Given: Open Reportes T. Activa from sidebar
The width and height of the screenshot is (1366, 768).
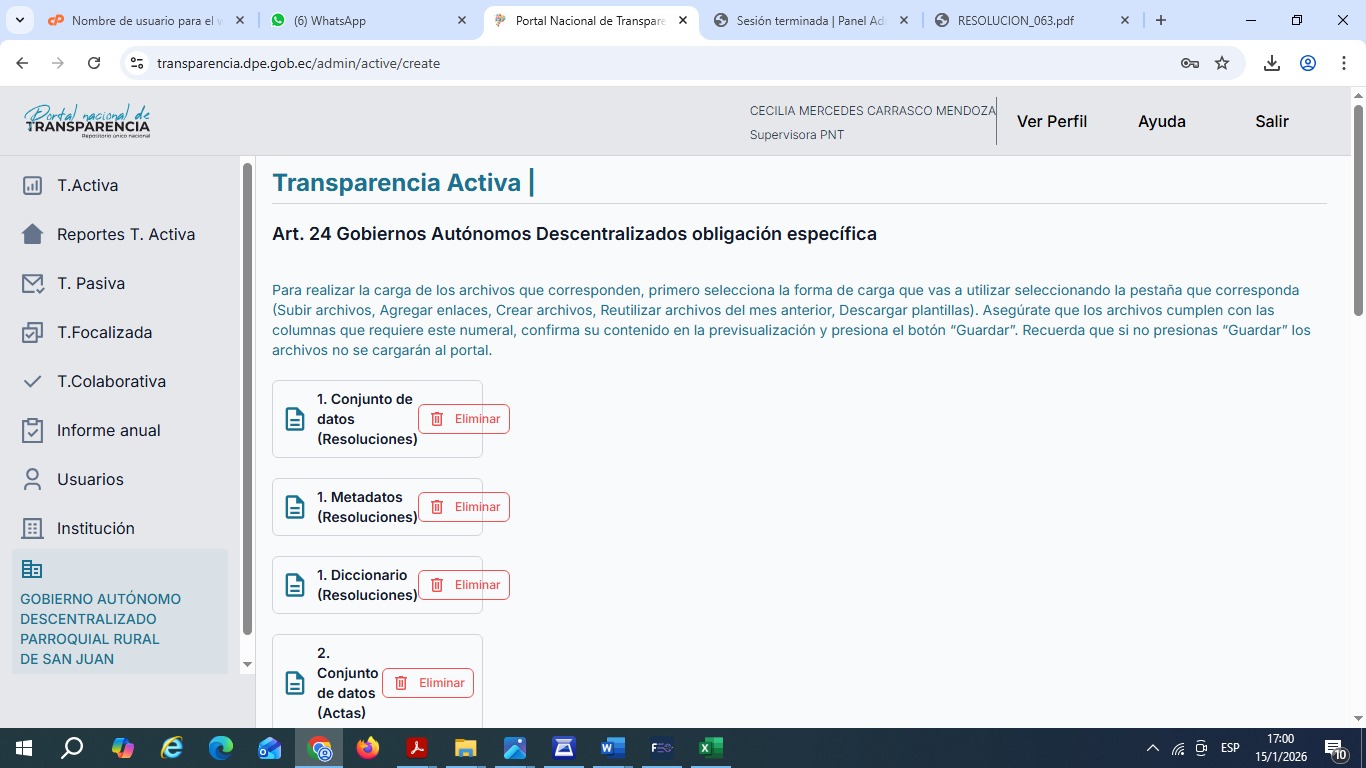Looking at the screenshot, I should 125,235.
